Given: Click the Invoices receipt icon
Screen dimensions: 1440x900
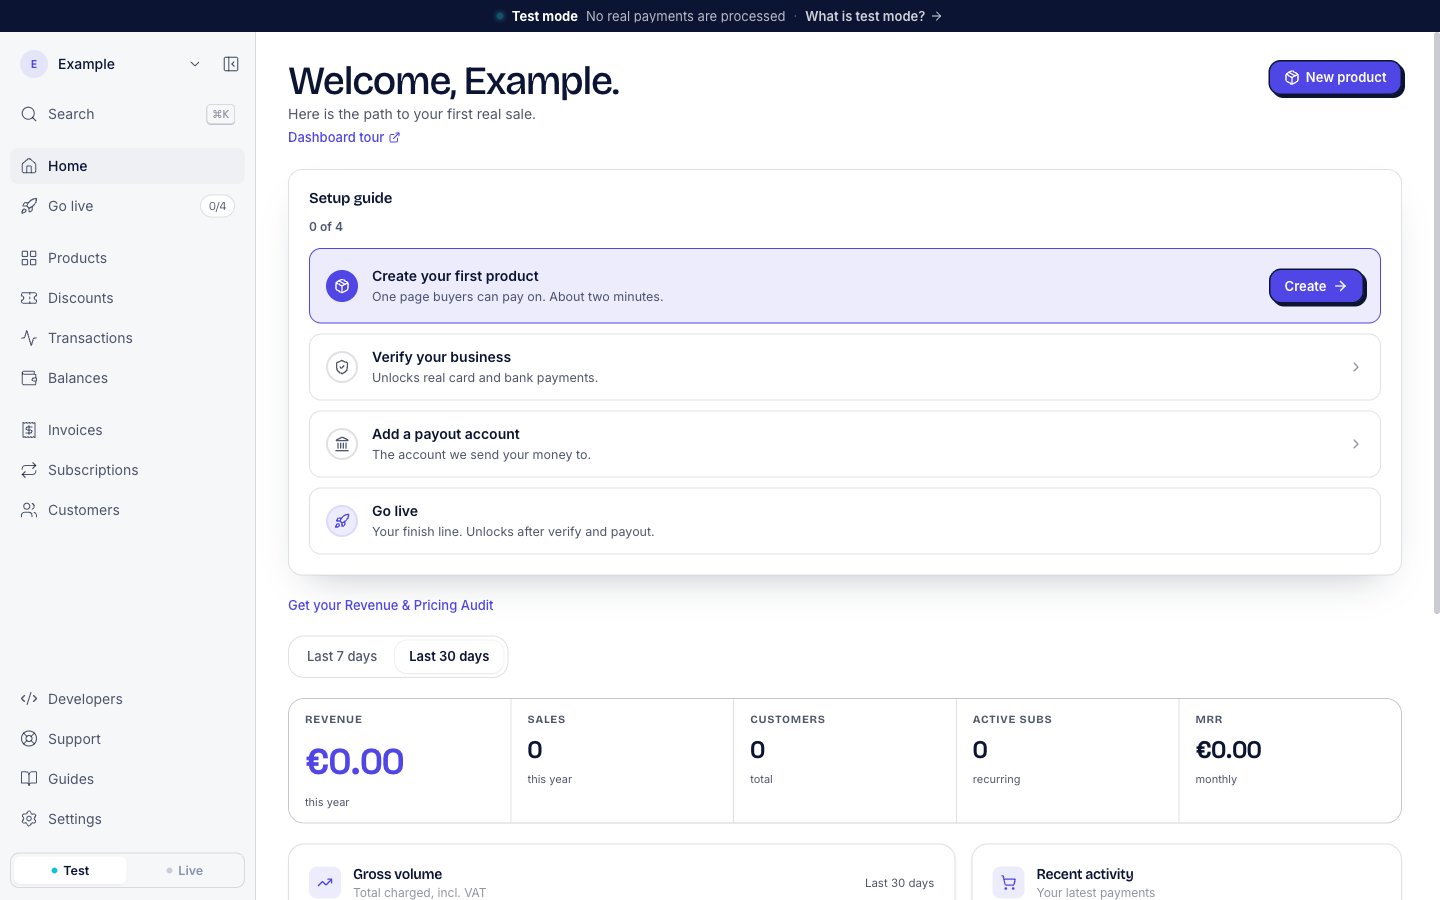Looking at the screenshot, I should coord(29,430).
